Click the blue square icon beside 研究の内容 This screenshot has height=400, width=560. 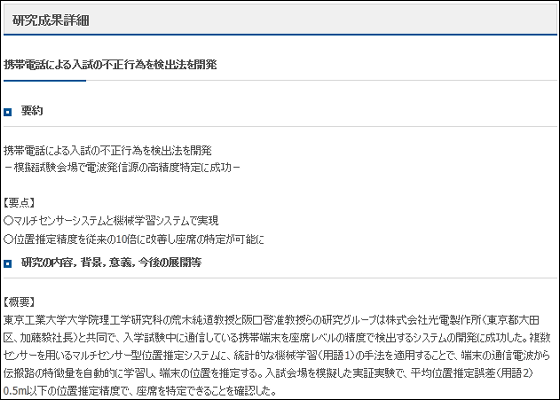8,264
